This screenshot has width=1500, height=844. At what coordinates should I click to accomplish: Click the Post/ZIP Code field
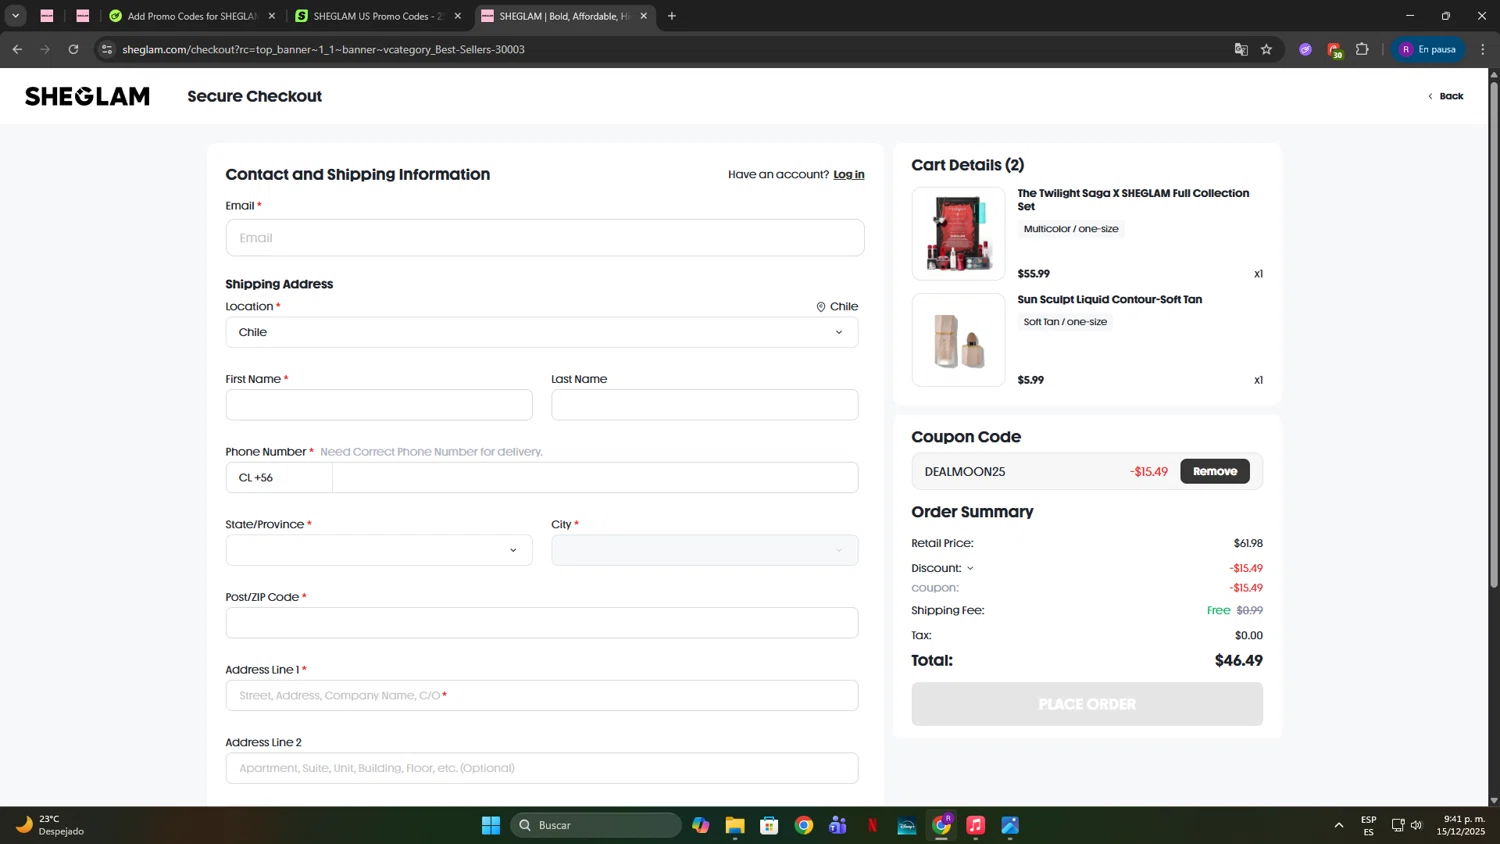(542, 623)
